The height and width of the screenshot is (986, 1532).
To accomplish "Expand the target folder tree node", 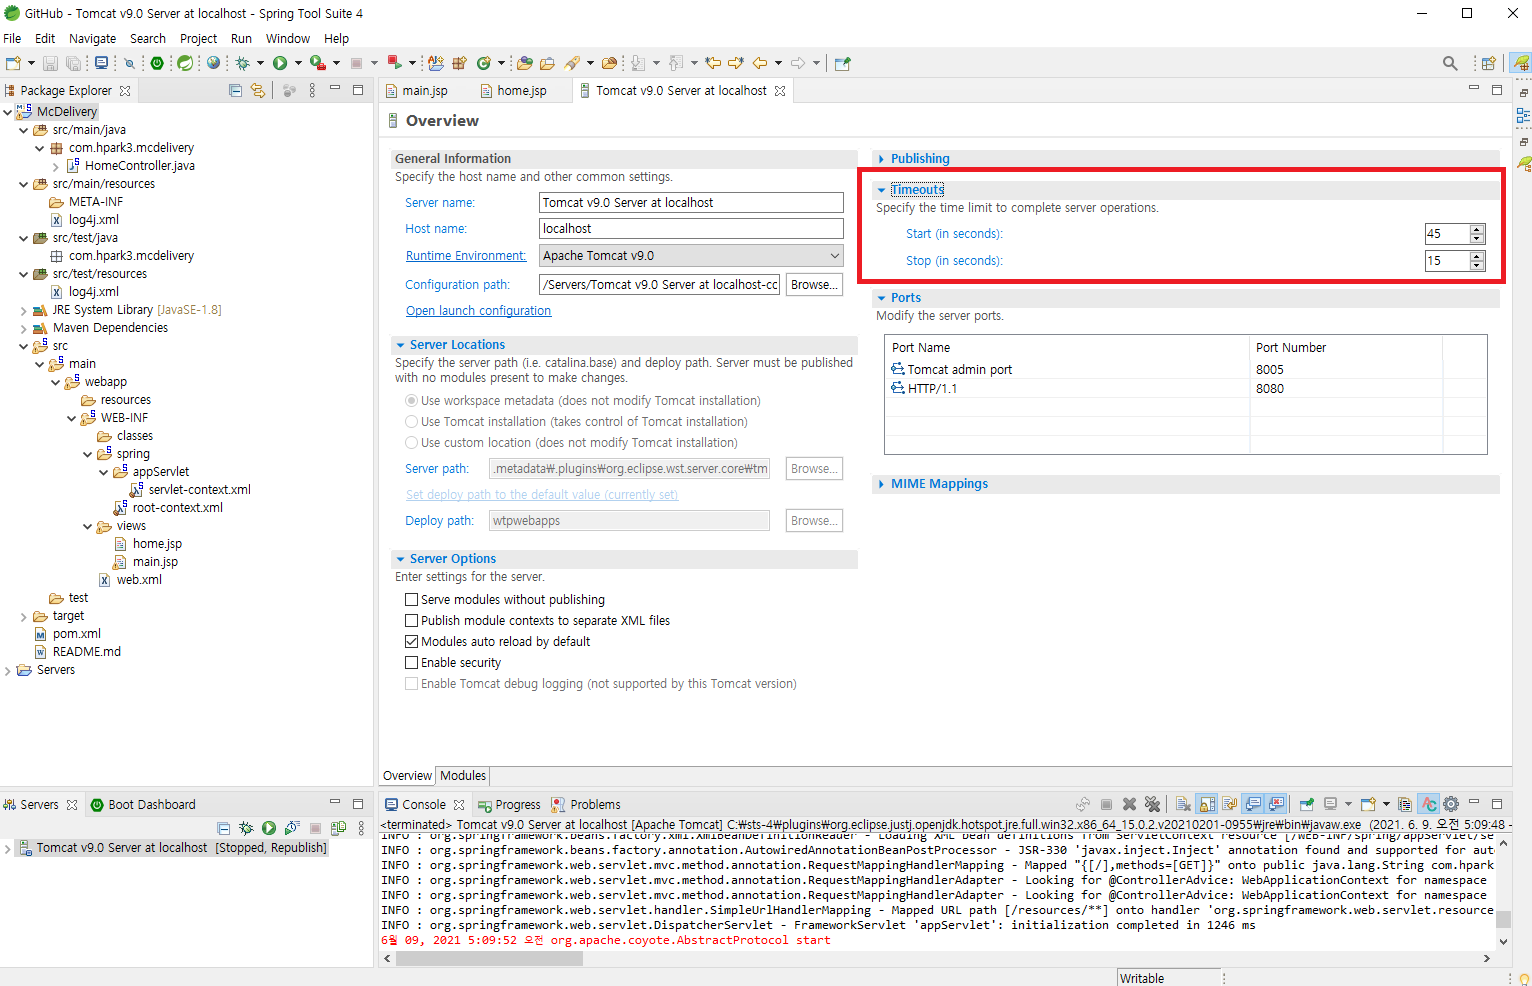I will pos(24,616).
